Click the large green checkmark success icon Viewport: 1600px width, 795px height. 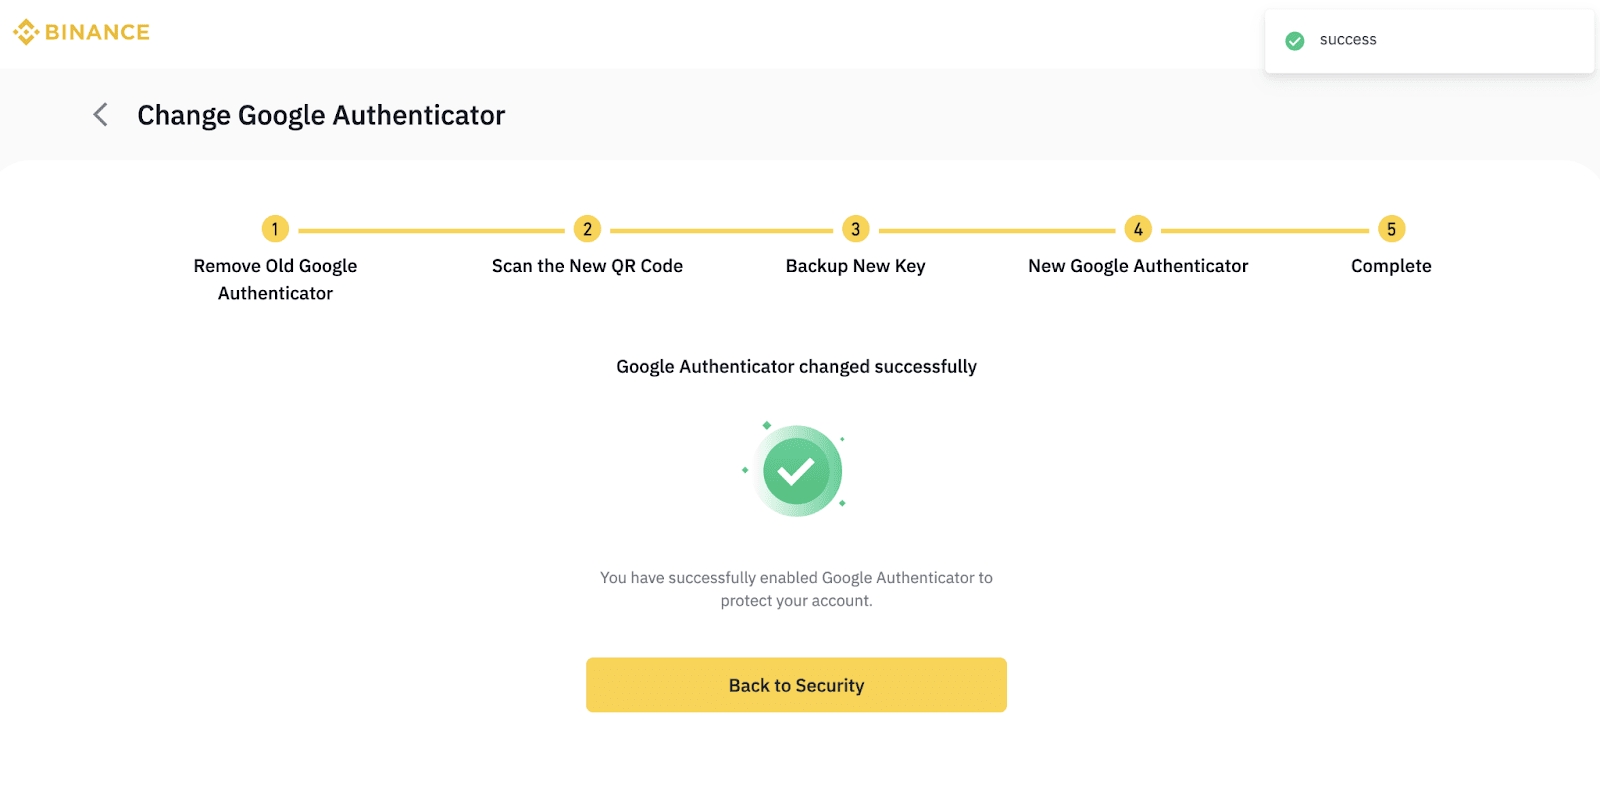click(x=796, y=470)
